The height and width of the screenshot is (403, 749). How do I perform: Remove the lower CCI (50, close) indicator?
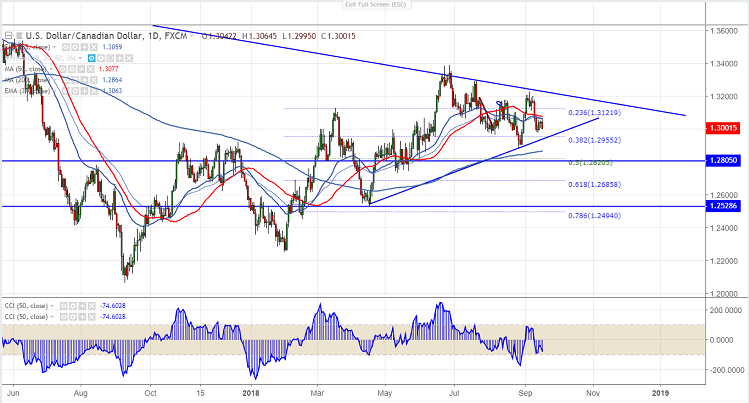click(x=92, y=317)
